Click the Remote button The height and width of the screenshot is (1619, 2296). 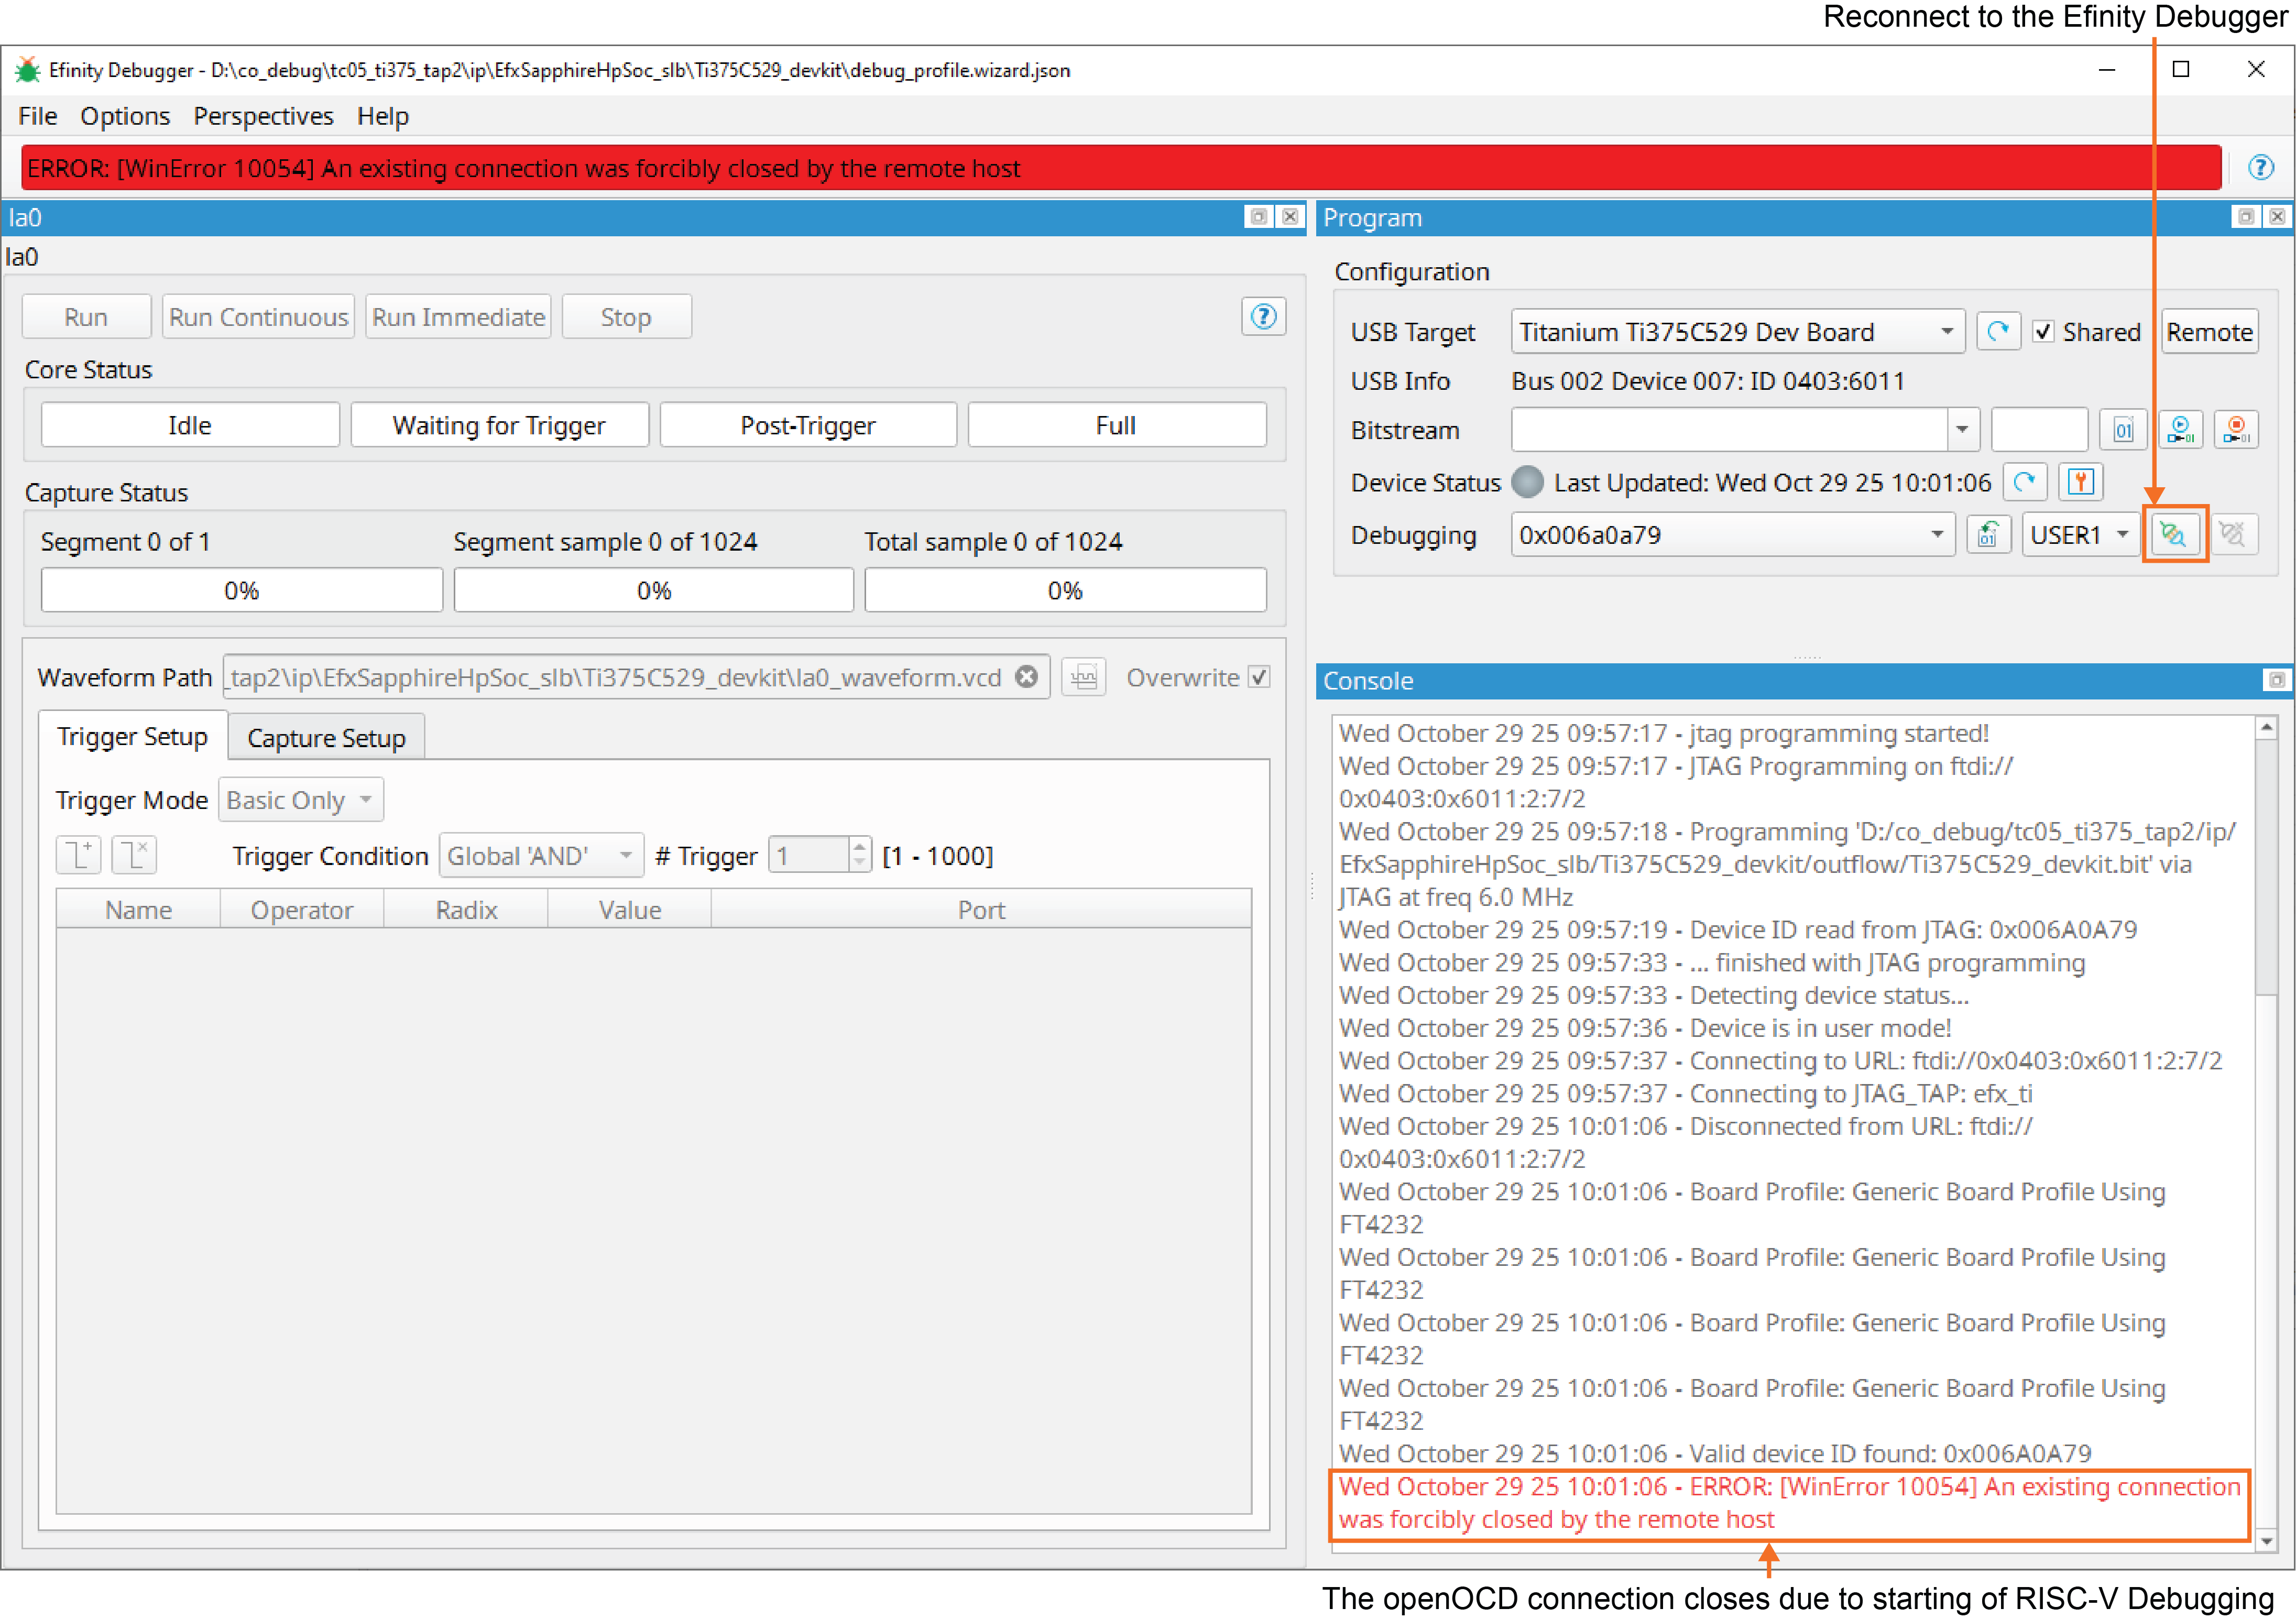tap(2209, 332)
